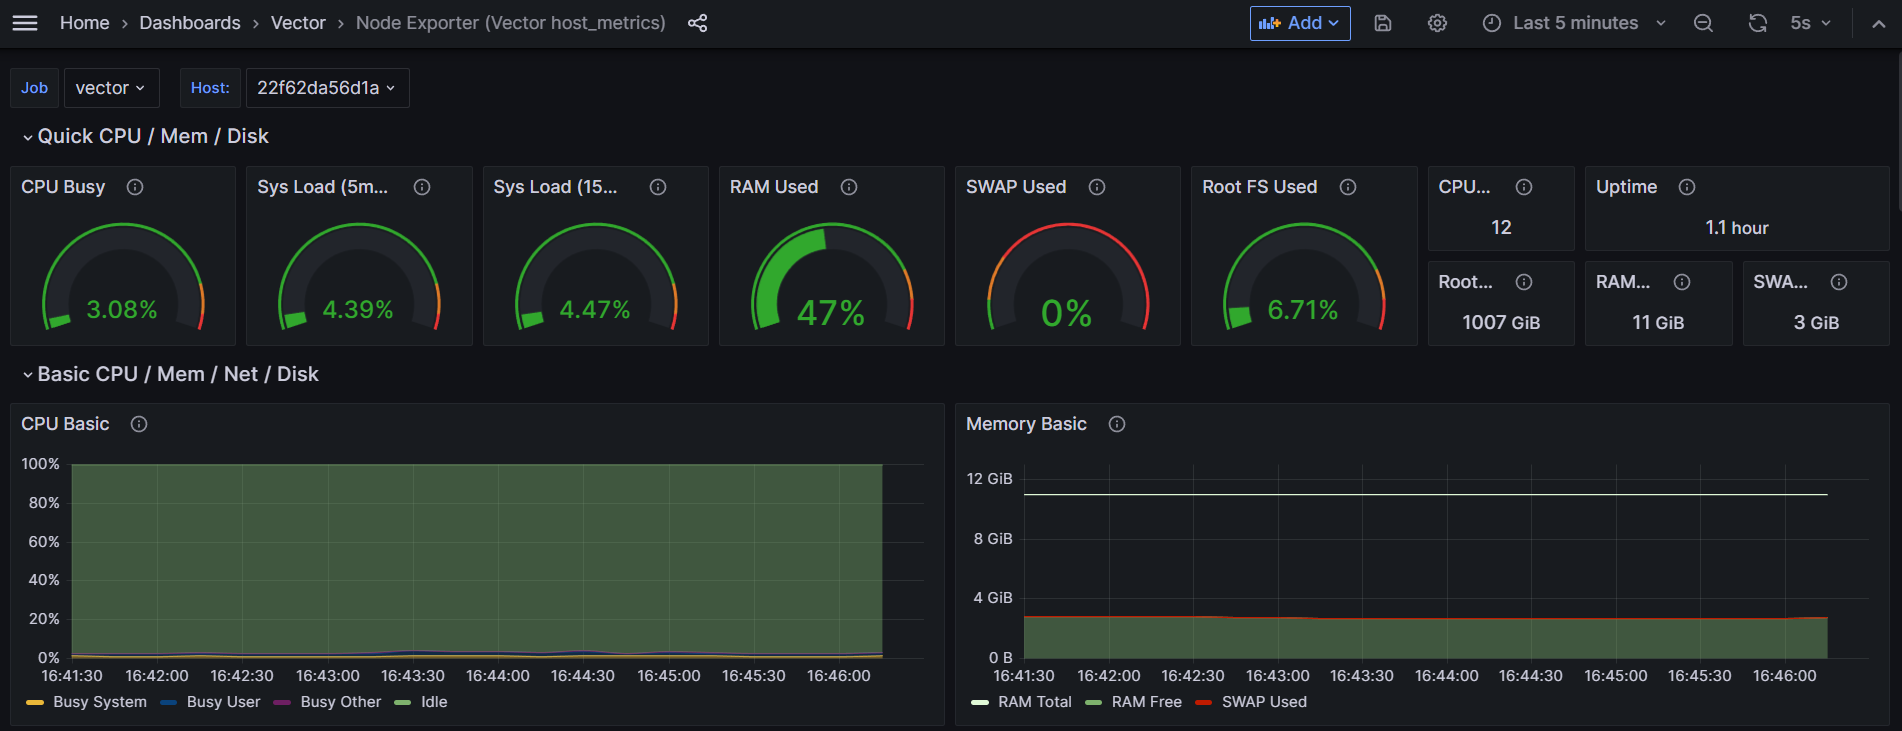The image size is (1902, 731).
Task: Click the share dashboard icon
Action: click(697, 23)
